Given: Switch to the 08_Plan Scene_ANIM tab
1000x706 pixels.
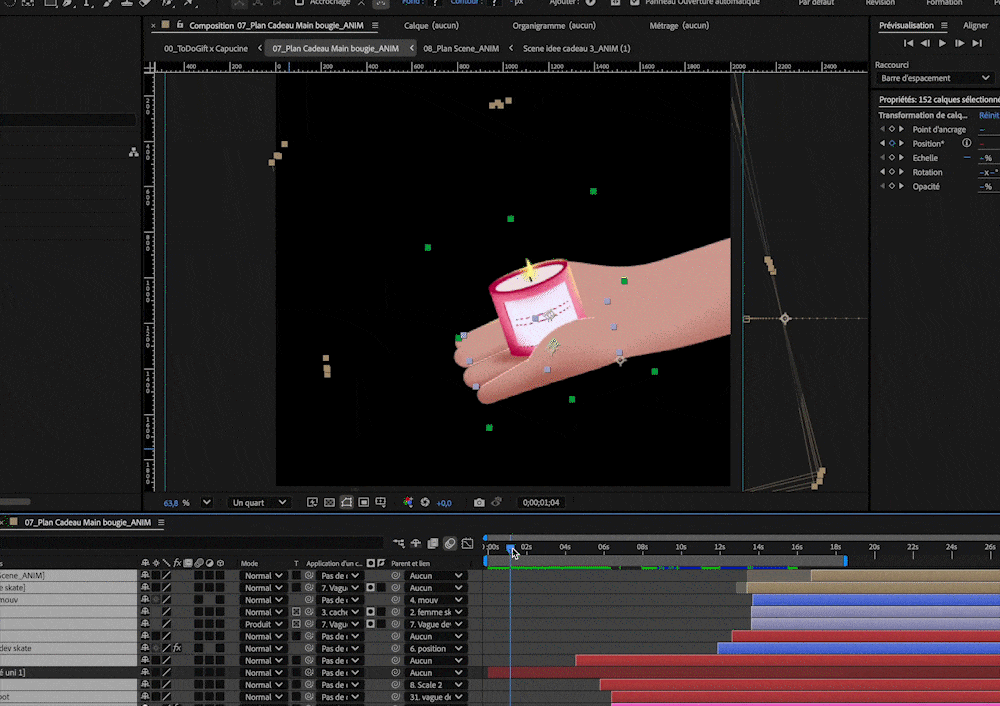Looking at the screenshot, I should click(460, 47).
